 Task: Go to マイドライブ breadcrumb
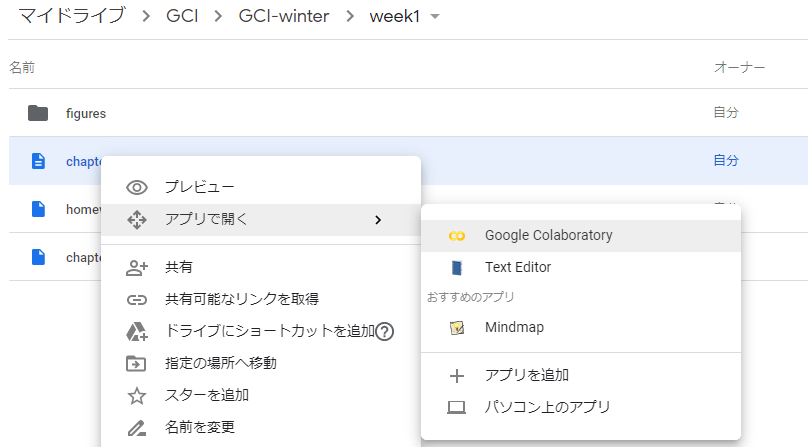72,16
